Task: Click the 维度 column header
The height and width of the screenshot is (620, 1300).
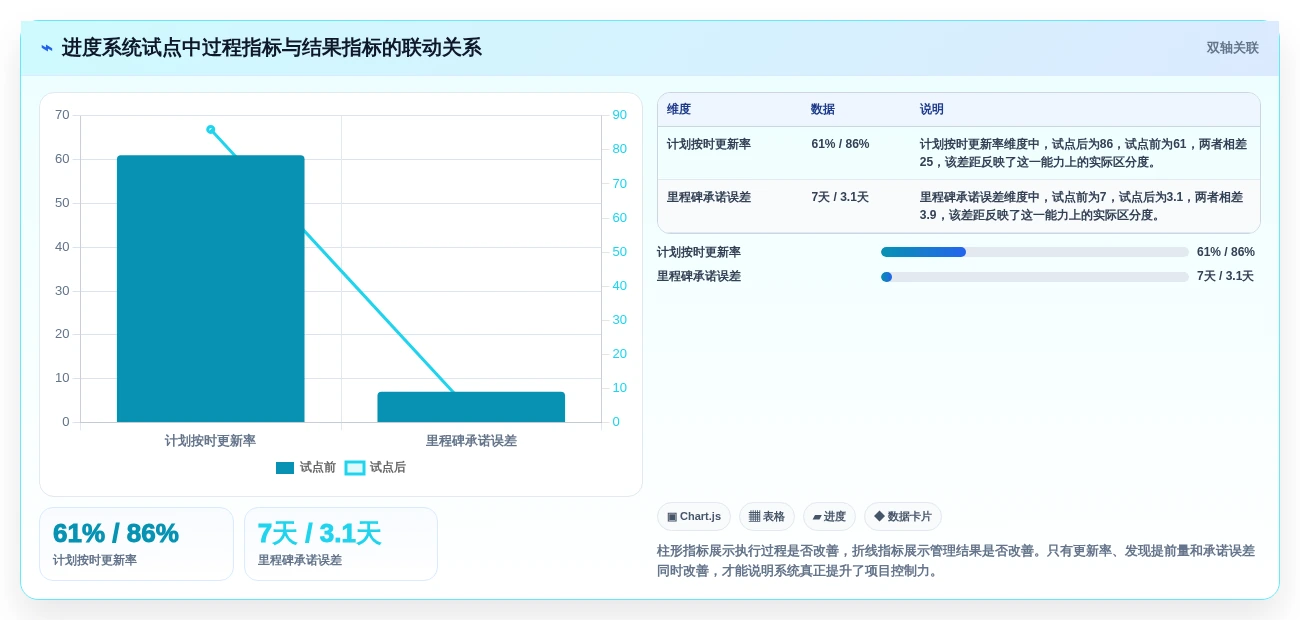Action: pos(679,109)
